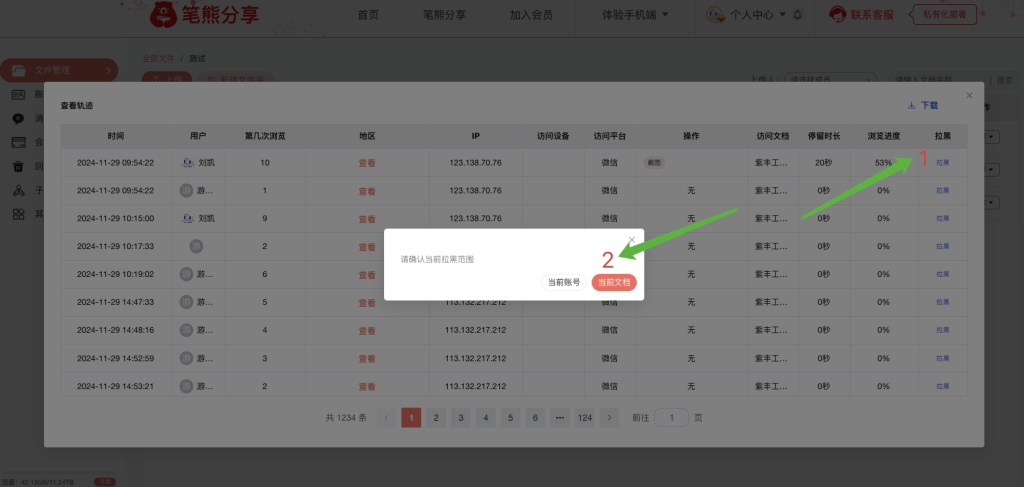The height and width of the screenshot is (487, 1024).
Task: Click 拉黑 for the 10:19:02 row
Action: pos(942,274)
